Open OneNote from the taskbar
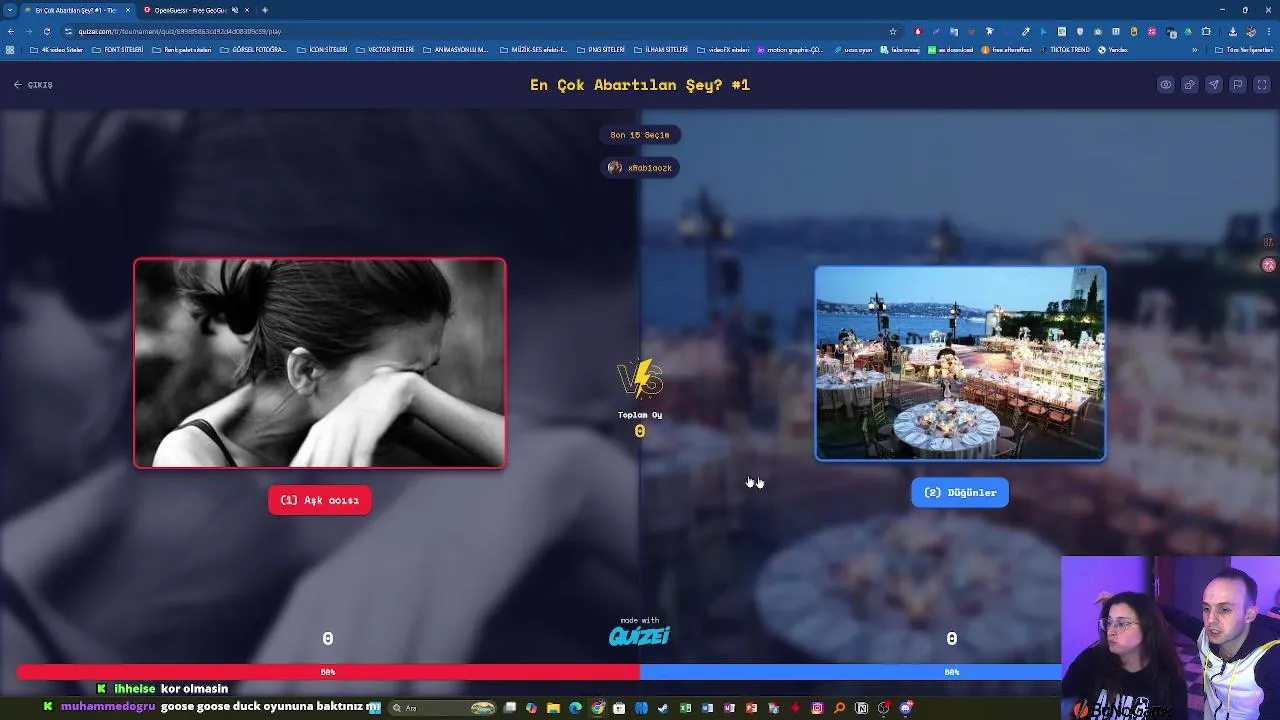 [x=729, y=708]
